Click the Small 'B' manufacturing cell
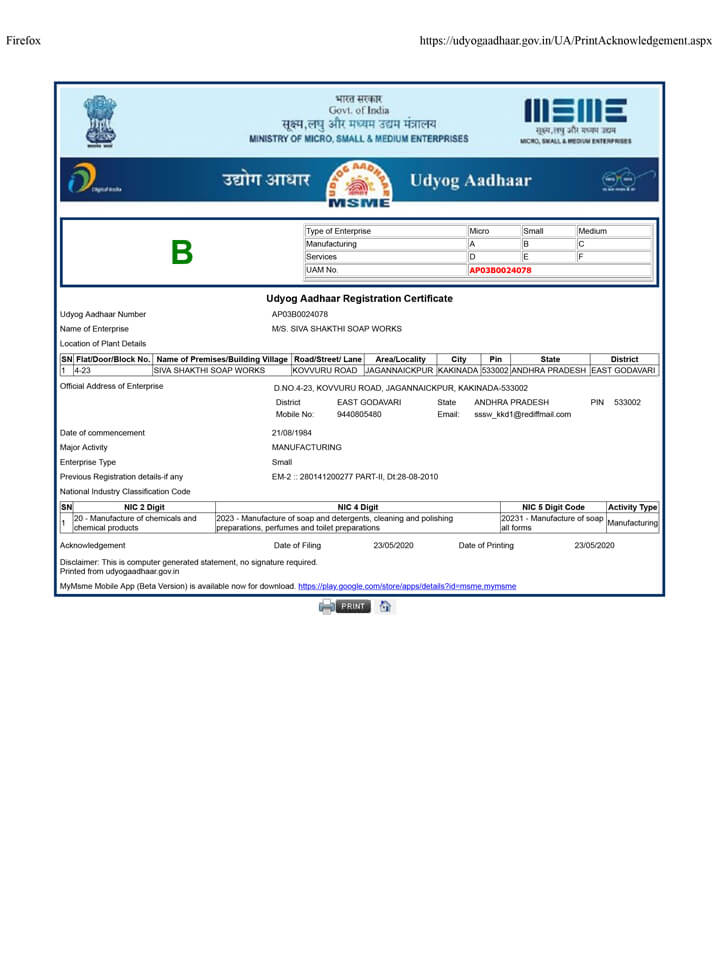This screenshot has height=972, width=716. [x=547, y=244]
